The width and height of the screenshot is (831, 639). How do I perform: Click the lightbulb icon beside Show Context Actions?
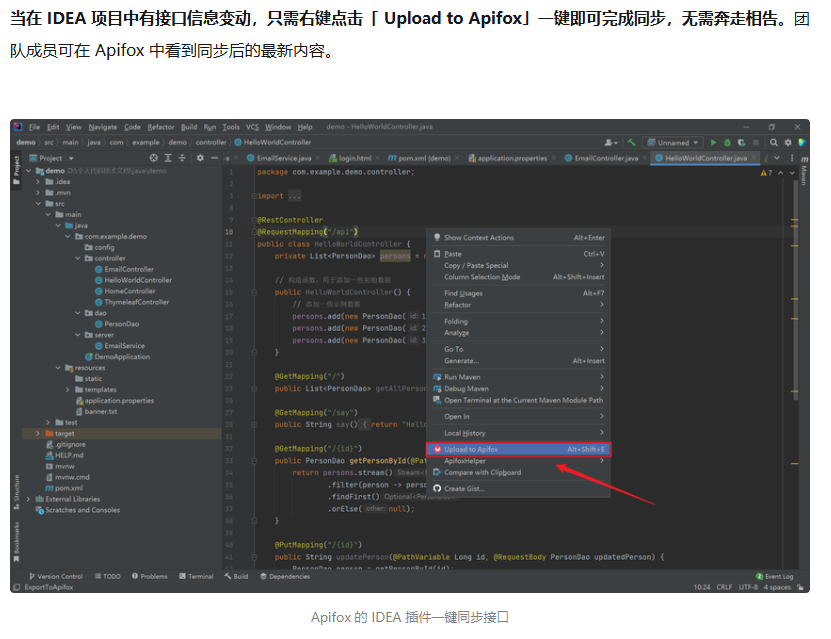click(x=437, y=237)
